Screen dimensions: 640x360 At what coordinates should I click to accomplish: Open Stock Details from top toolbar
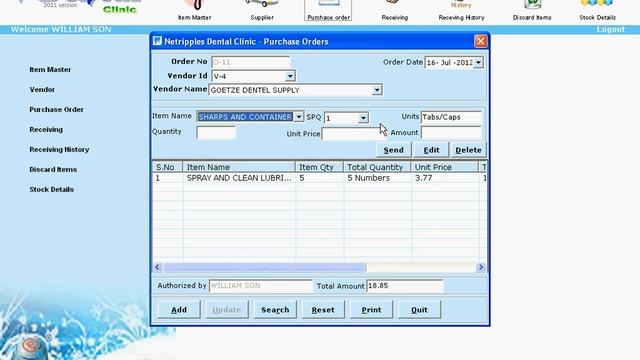click(x=597, y=11)
